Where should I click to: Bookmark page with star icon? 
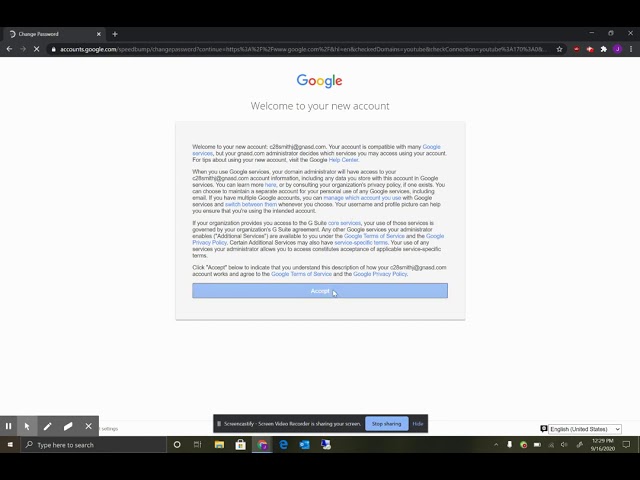point(559,49)
